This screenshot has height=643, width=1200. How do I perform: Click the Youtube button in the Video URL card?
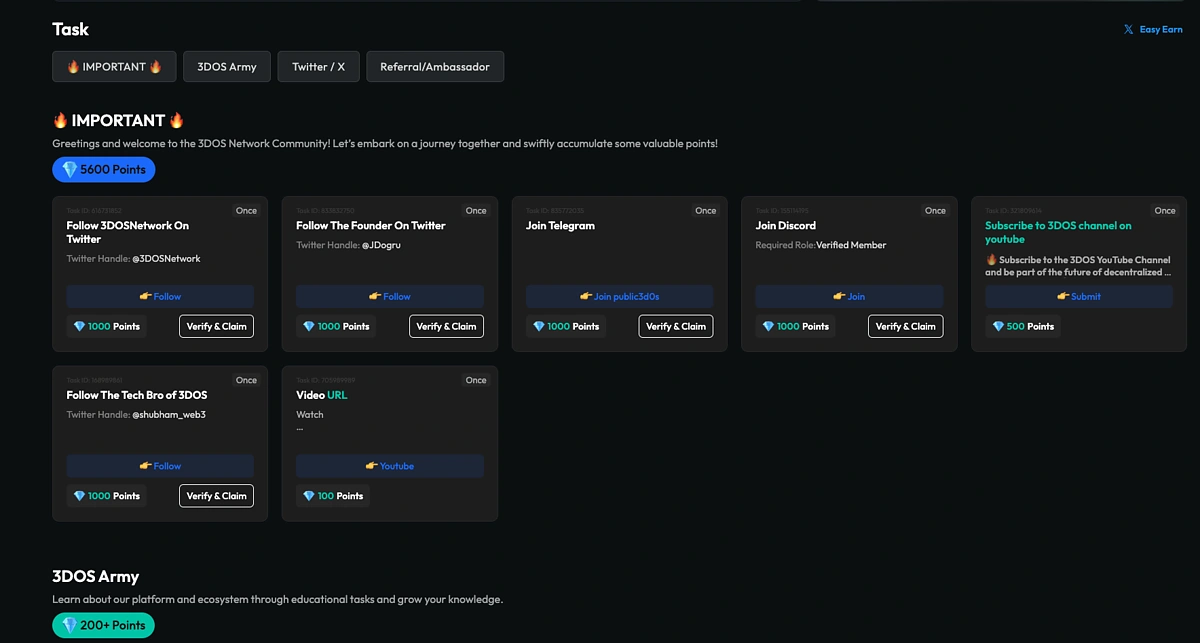coord(390,466)
